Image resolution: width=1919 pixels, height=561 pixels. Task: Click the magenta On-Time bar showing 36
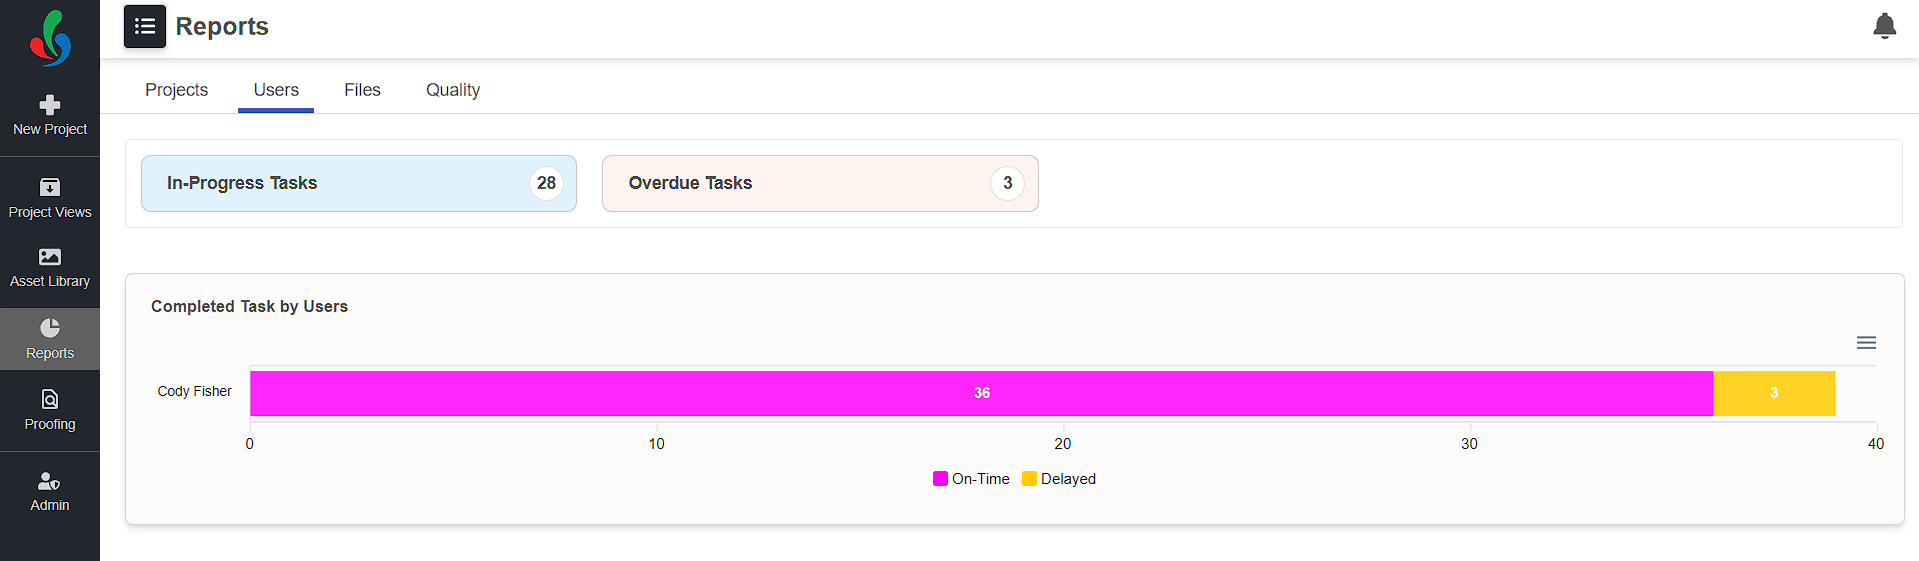[x=981, y=393]
